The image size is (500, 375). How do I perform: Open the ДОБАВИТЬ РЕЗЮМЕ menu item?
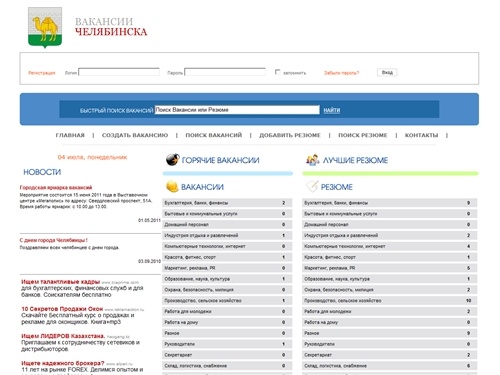290,135
